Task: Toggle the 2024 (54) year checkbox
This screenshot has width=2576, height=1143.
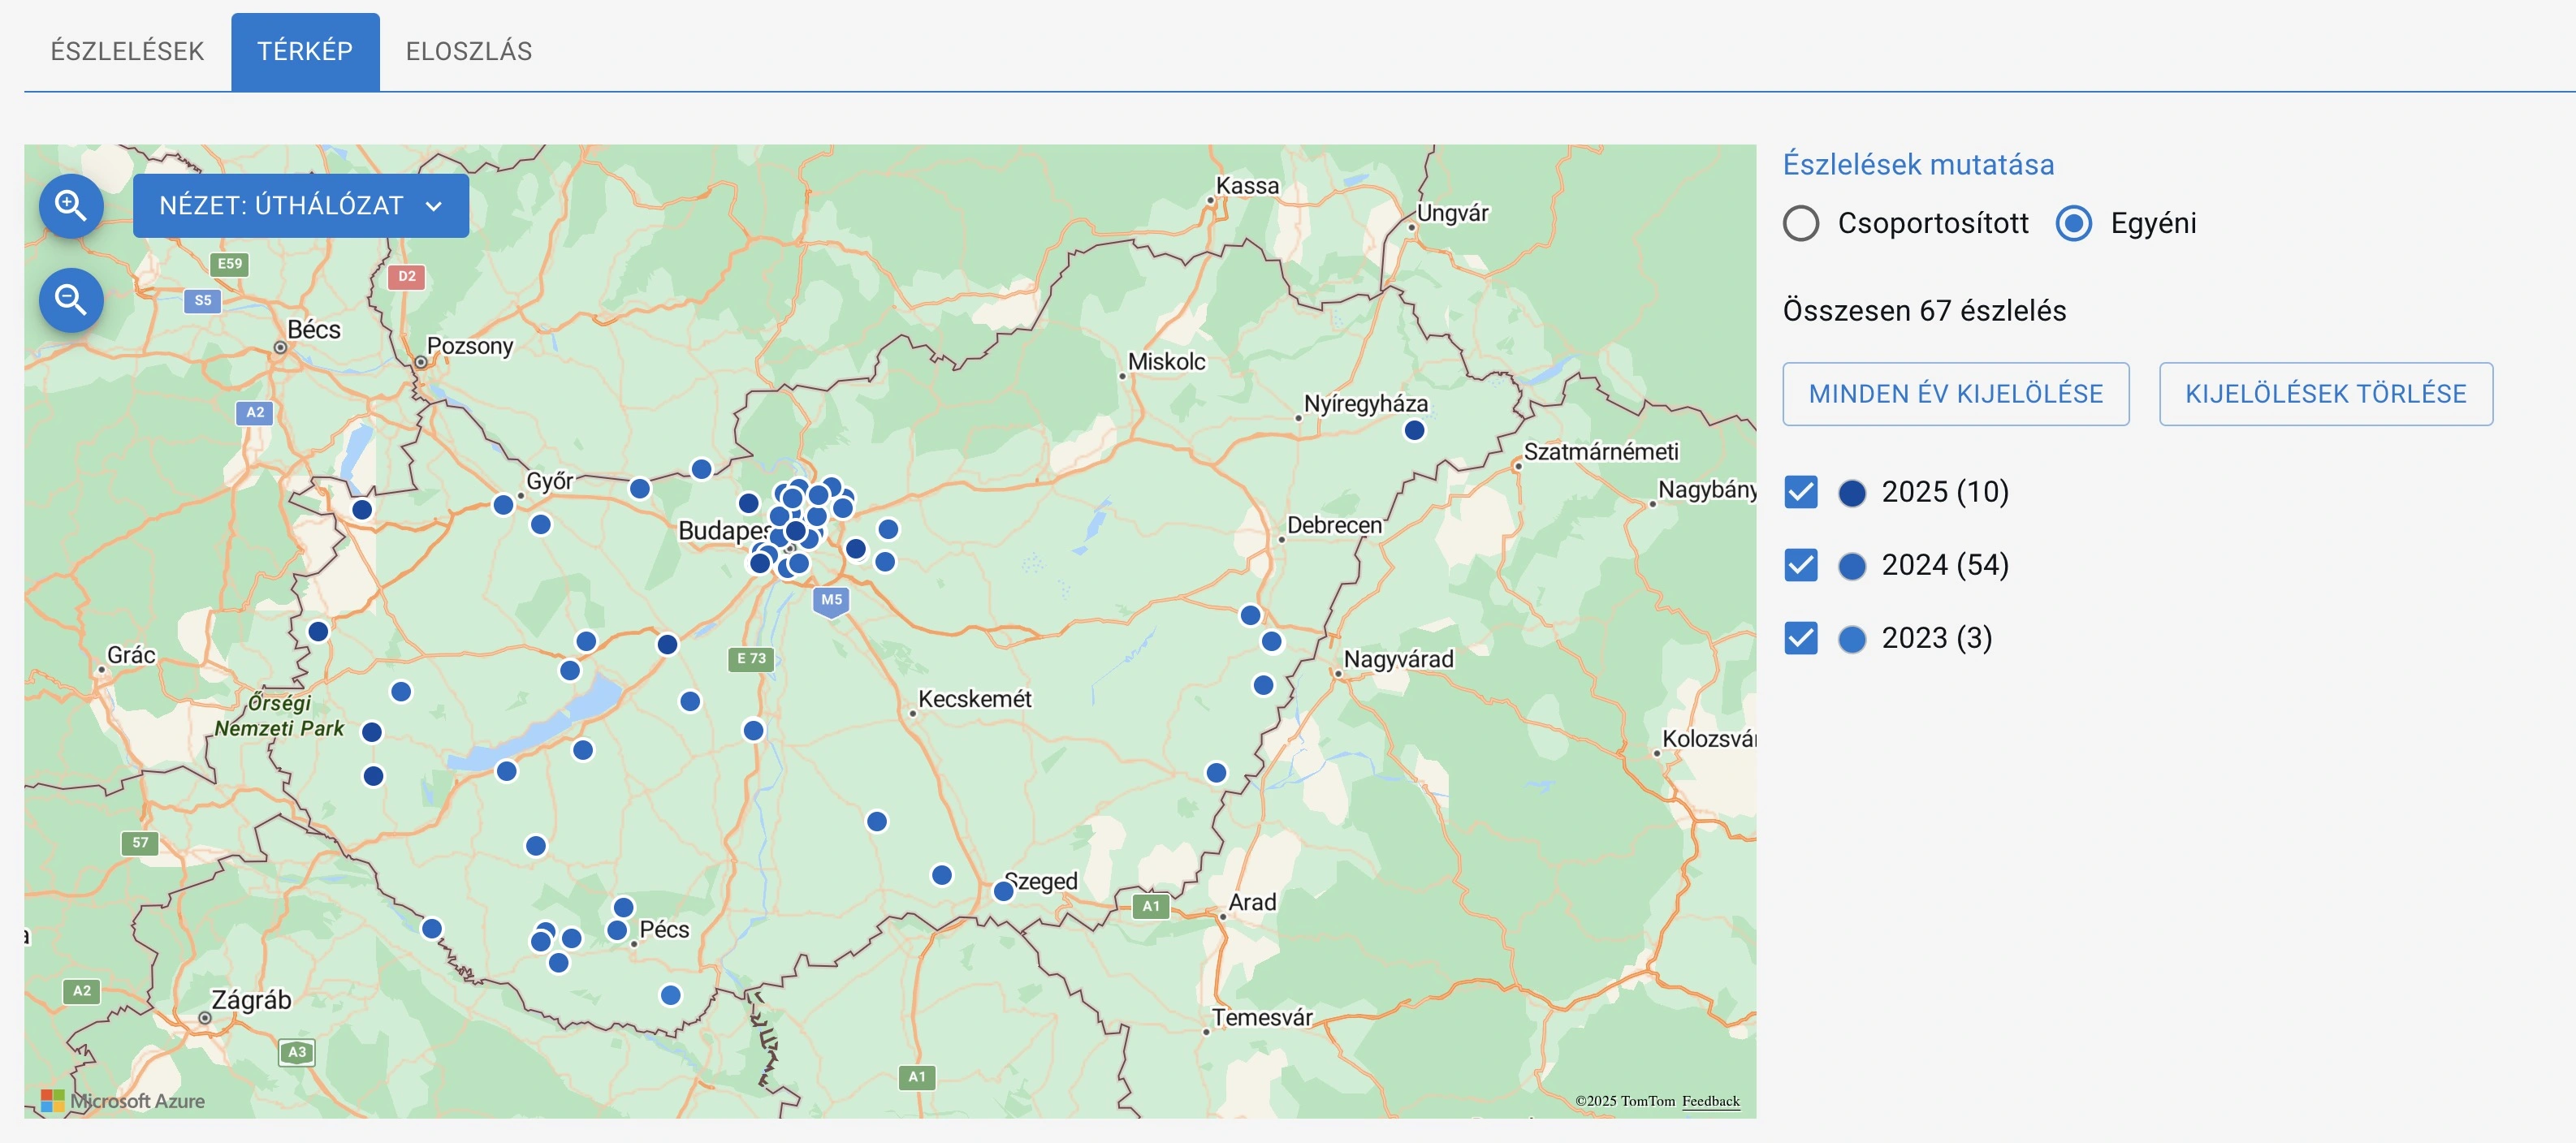Action: click(x=1801, y=565)
